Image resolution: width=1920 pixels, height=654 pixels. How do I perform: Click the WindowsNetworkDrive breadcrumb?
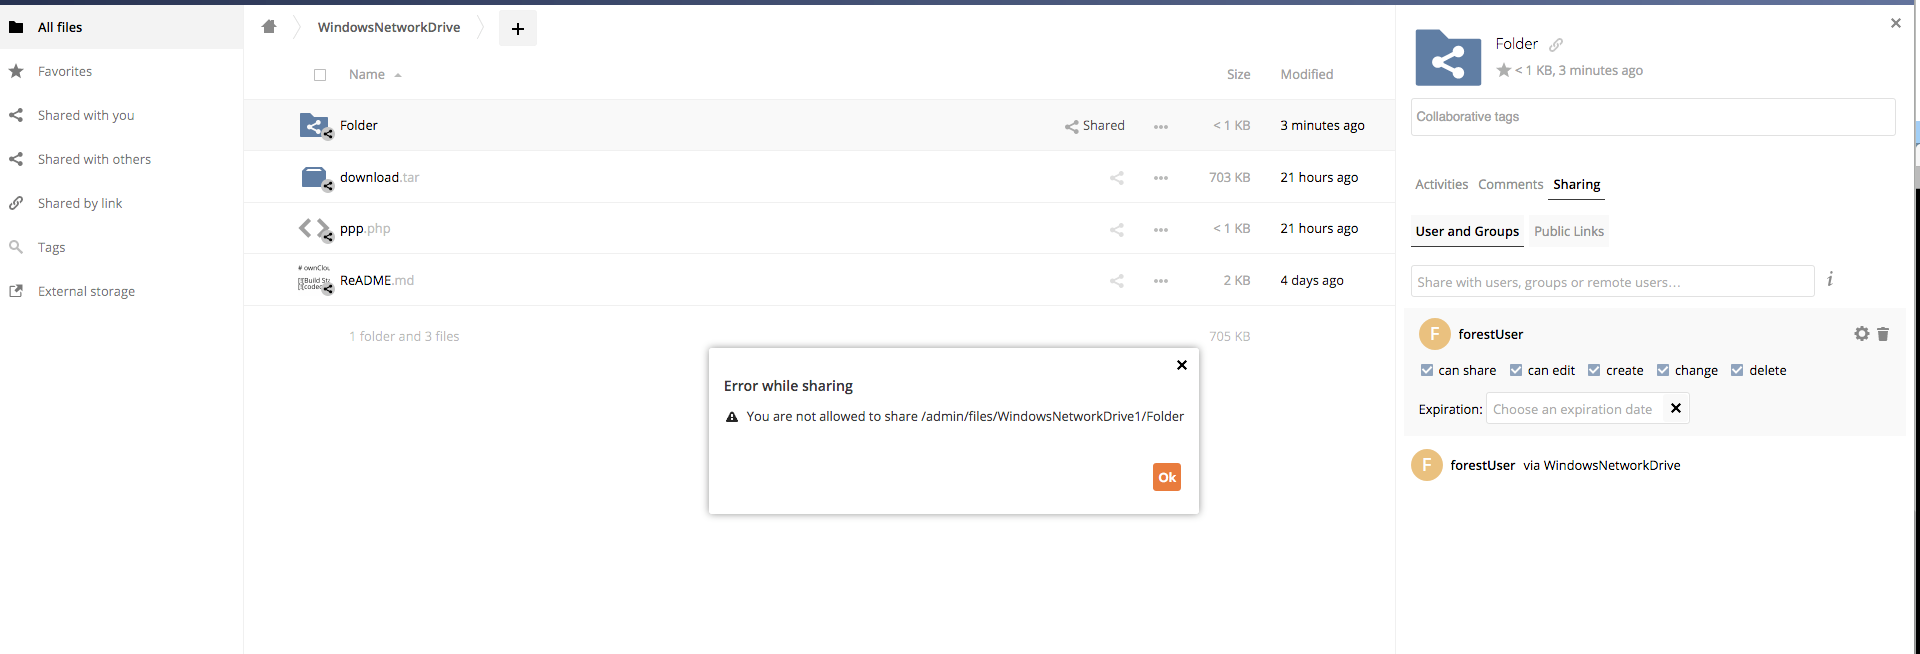pos(389,27)
